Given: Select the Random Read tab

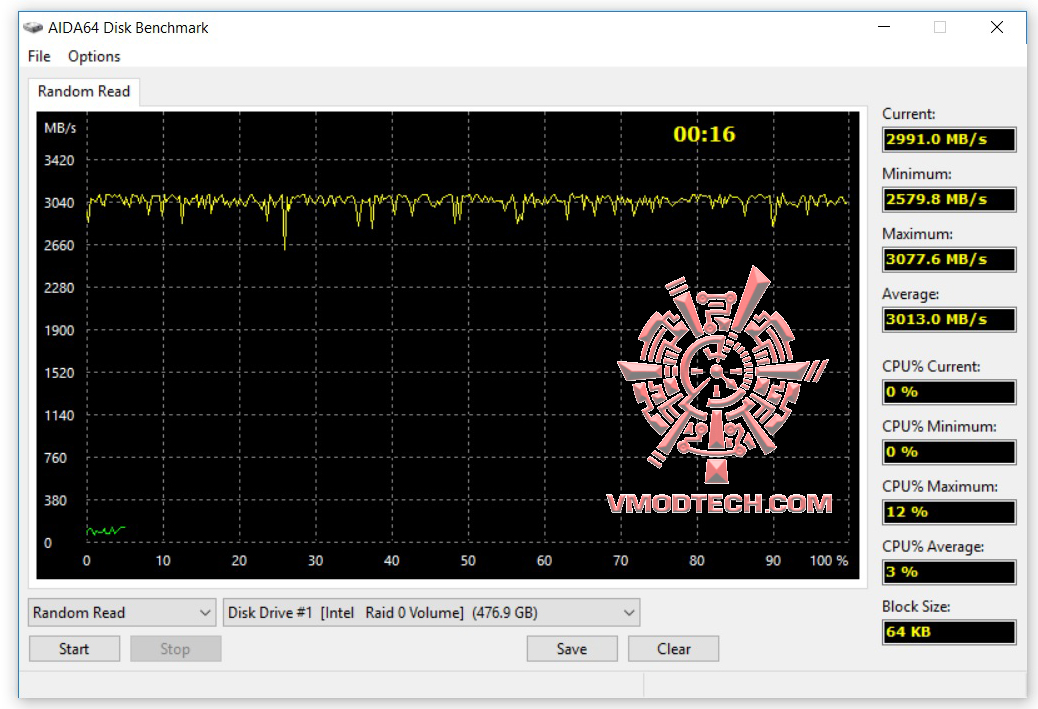Looking at the screenshot, I should (x=84, y=91).
